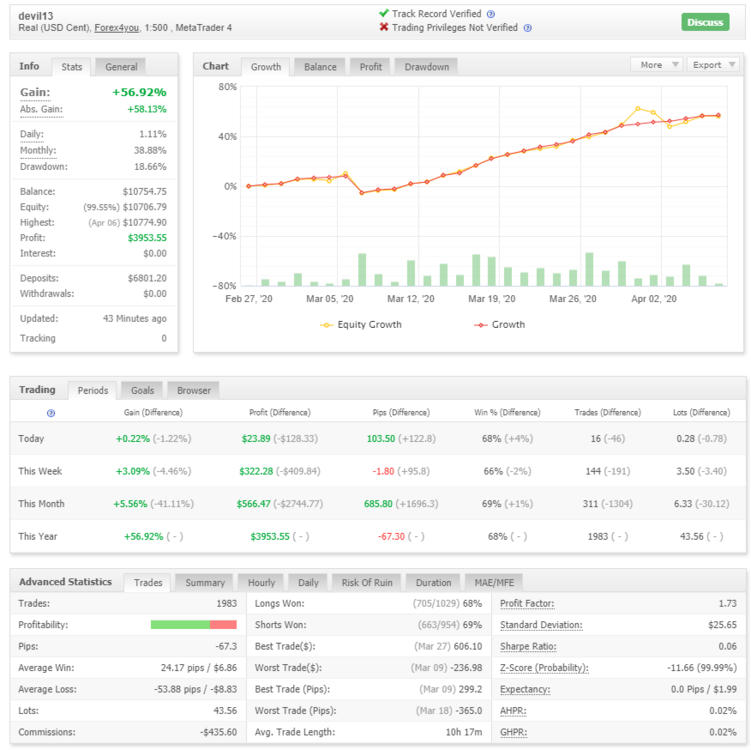The height and width of the screenshot is (750, 751).
Task: Click the This Month row label
Action: (41, 504)
